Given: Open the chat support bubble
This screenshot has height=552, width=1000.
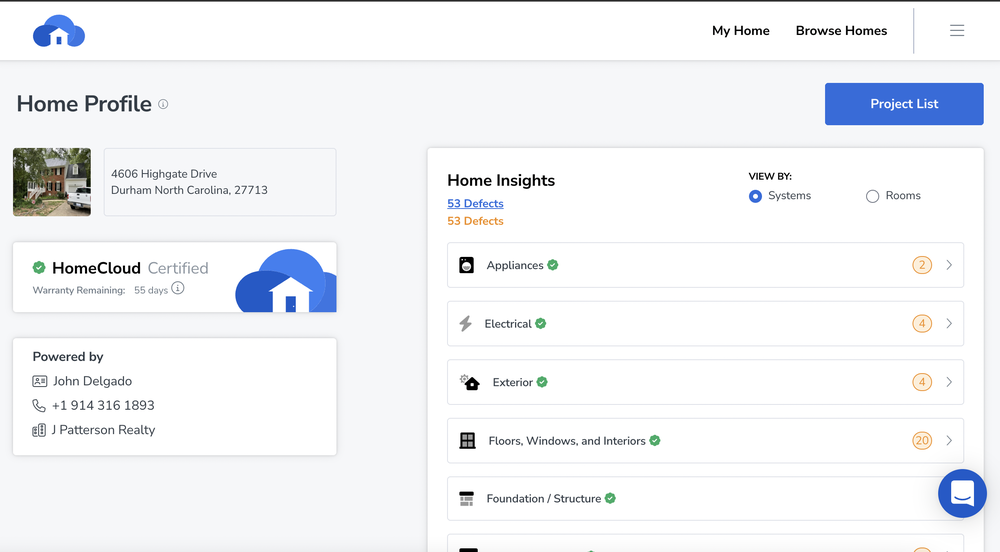Looking at the screenshot, I should [962, 493].
